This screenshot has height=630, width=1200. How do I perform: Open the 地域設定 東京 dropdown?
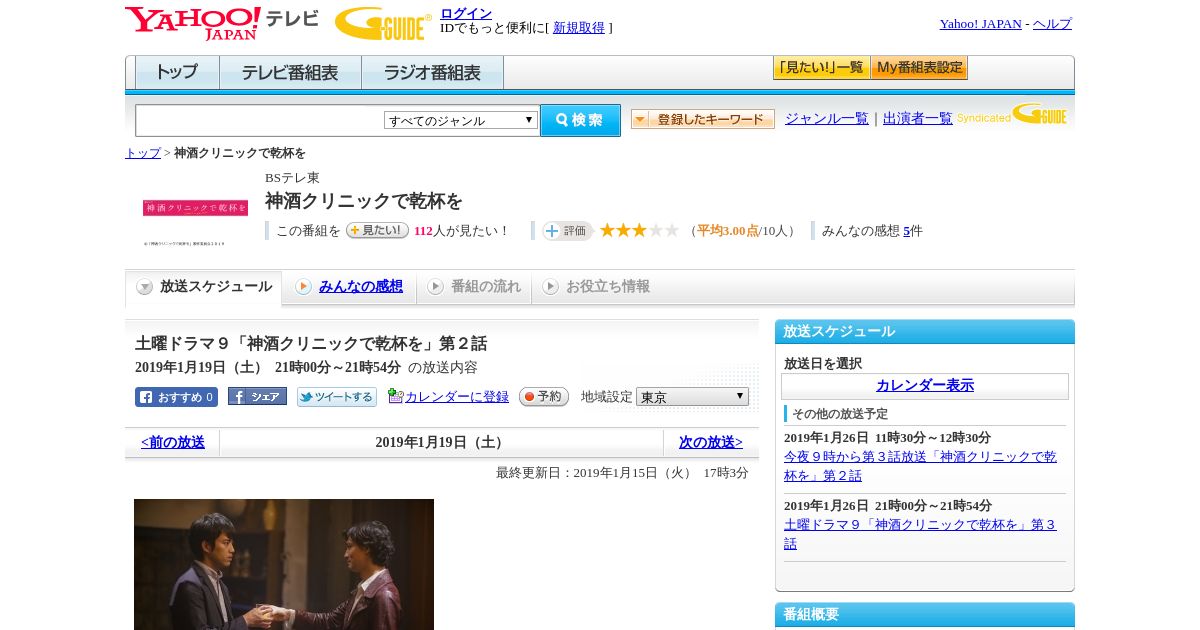(x=692, y=397)
